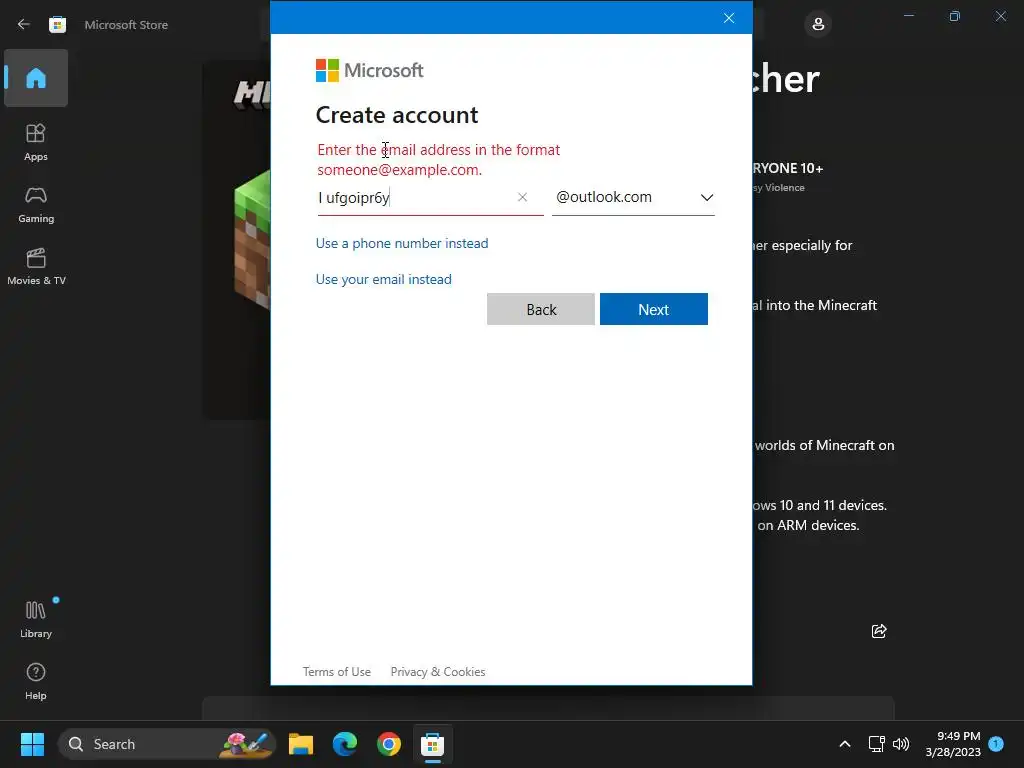1024x768 pixels.
Task: Click the Back button in dialog
Action: (541, 309)
